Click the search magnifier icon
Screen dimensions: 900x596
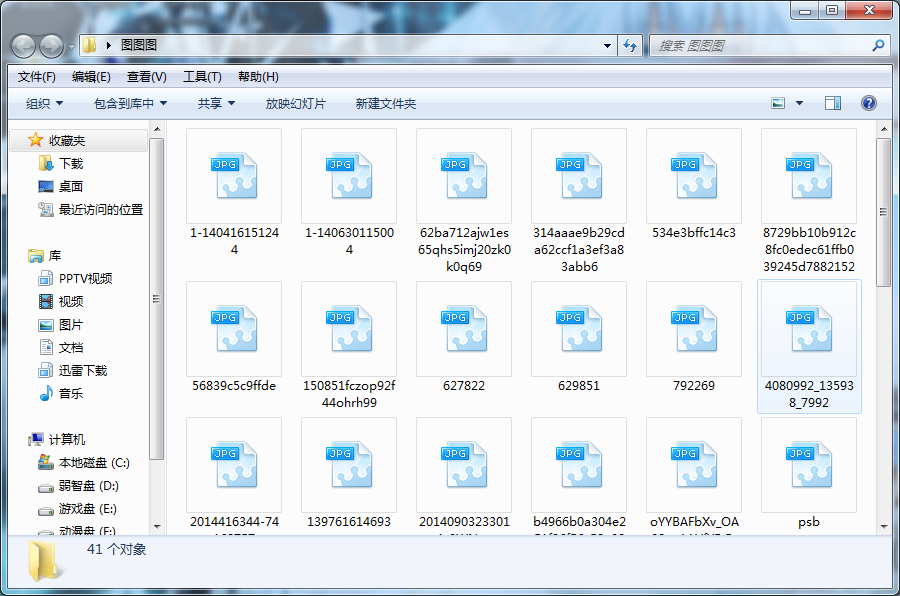coord(878,45)
